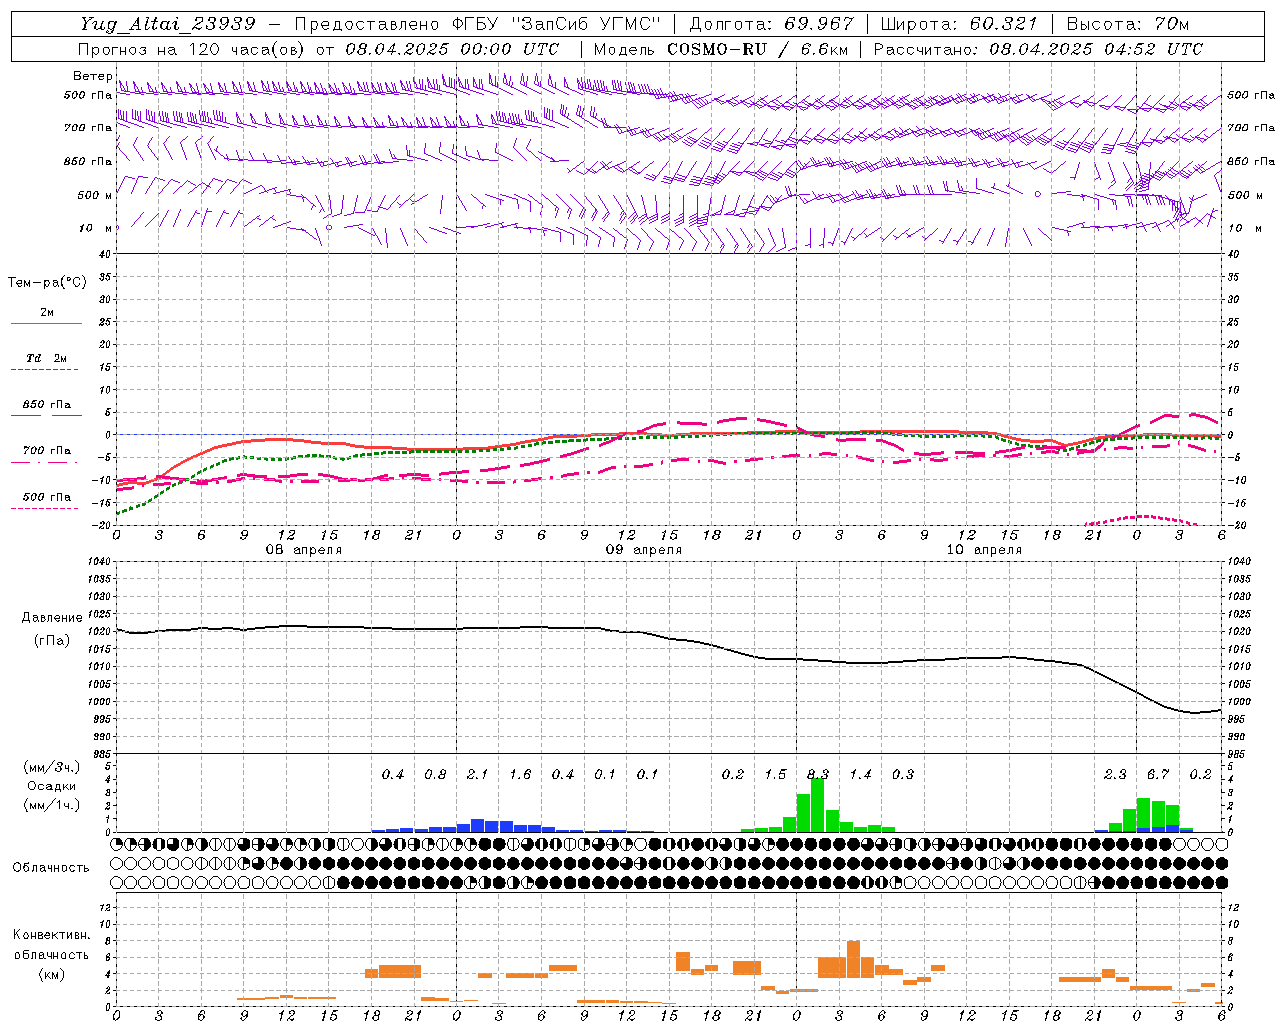Click the 1.4 precipitation total

(860, 774)
